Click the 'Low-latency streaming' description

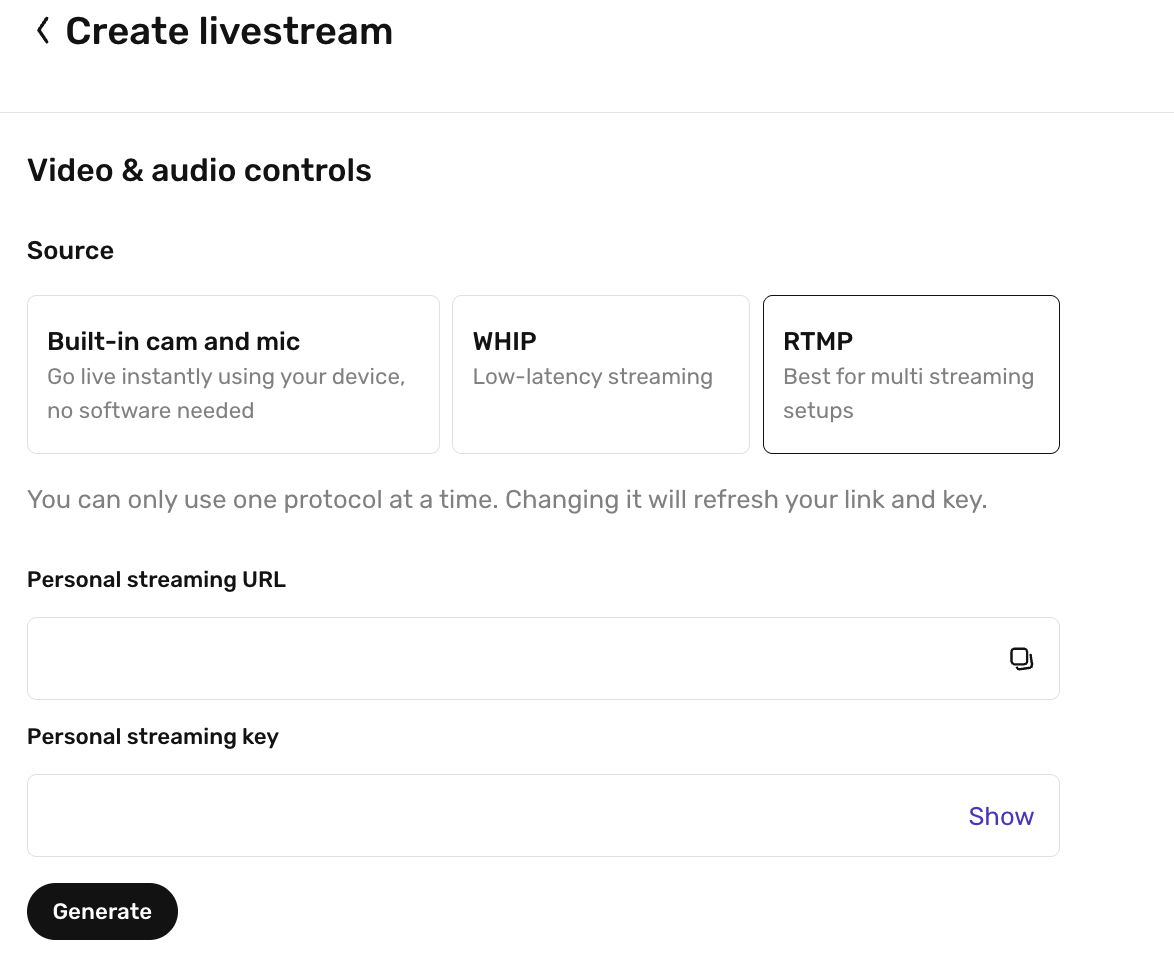(592, 377)
